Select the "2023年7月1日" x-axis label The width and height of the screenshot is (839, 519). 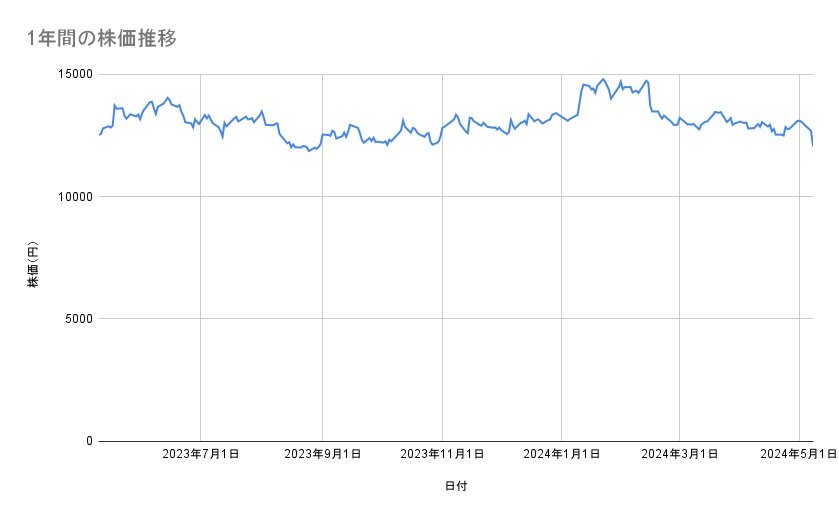[201, 455]
